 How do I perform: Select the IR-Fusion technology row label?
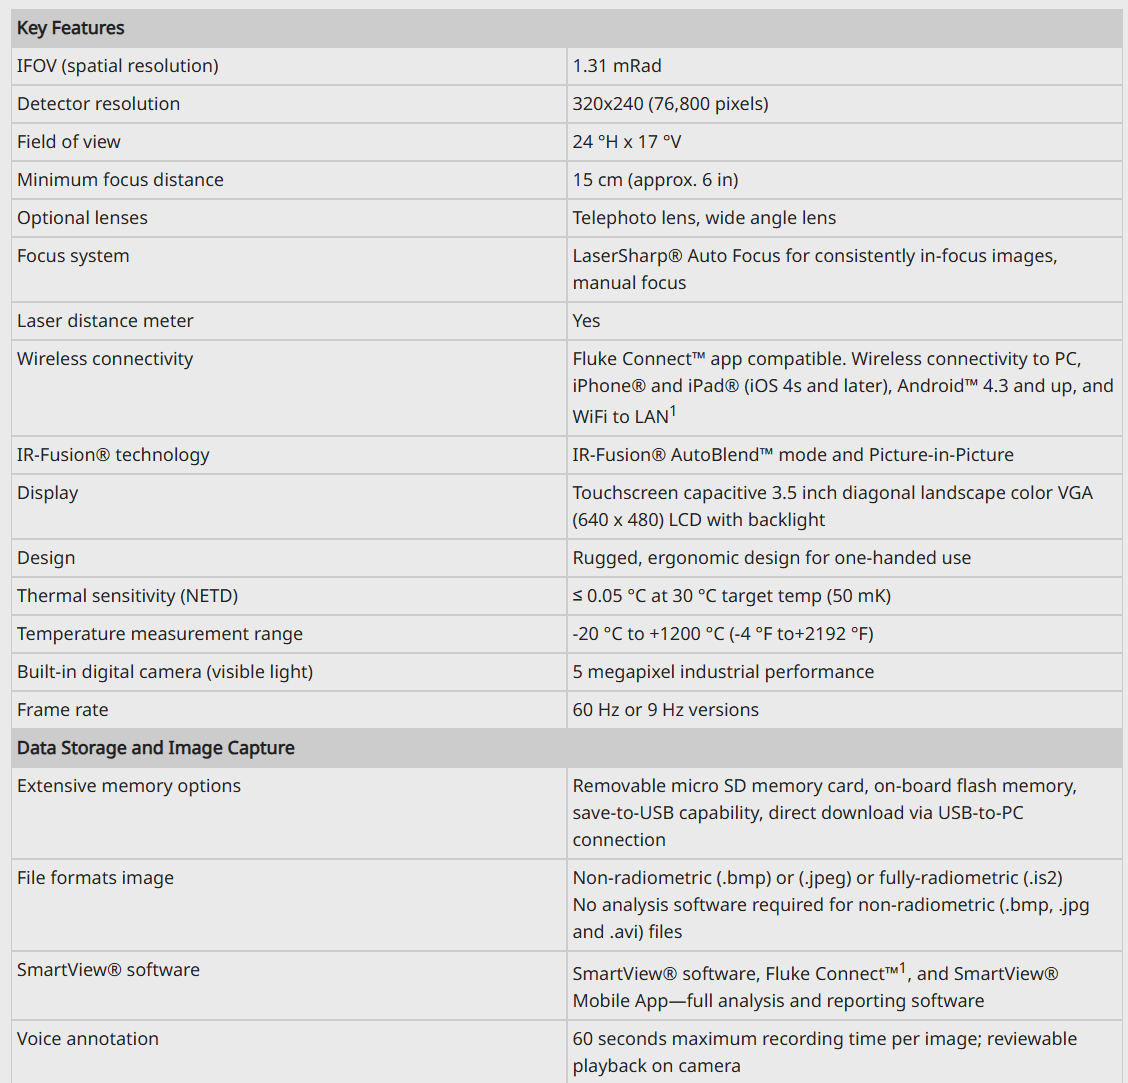[x=113, y=455]
